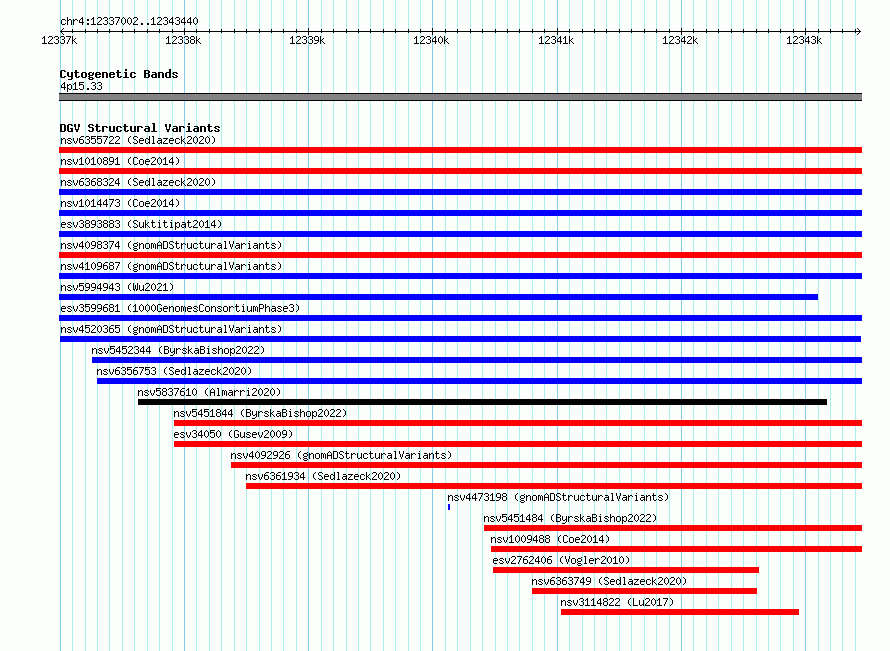Click the chr4:12337002..12343440 region label
This screenshot has width=890, height=651.
(x=129, y=21)
